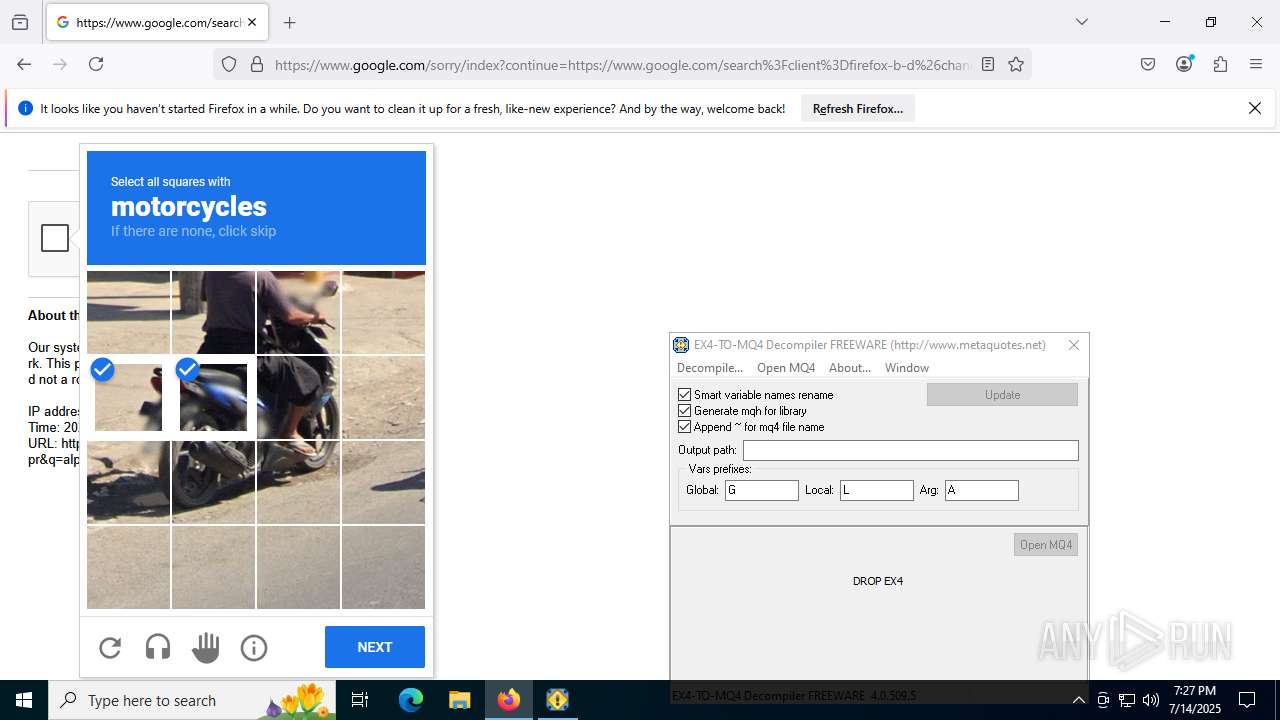Open Task View on taskbar
The height and width of the screenshot is (720, 1280).
pos(360,700)
